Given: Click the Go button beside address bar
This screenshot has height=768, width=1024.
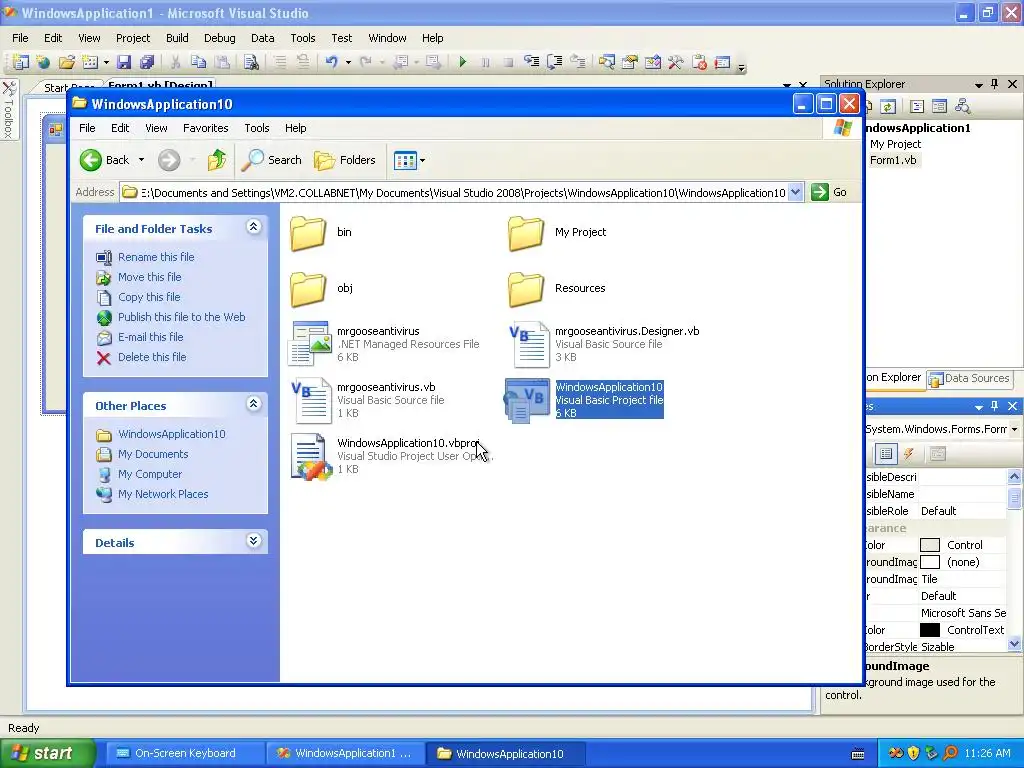Looking at the screenshot, I should tap(829, 192).
